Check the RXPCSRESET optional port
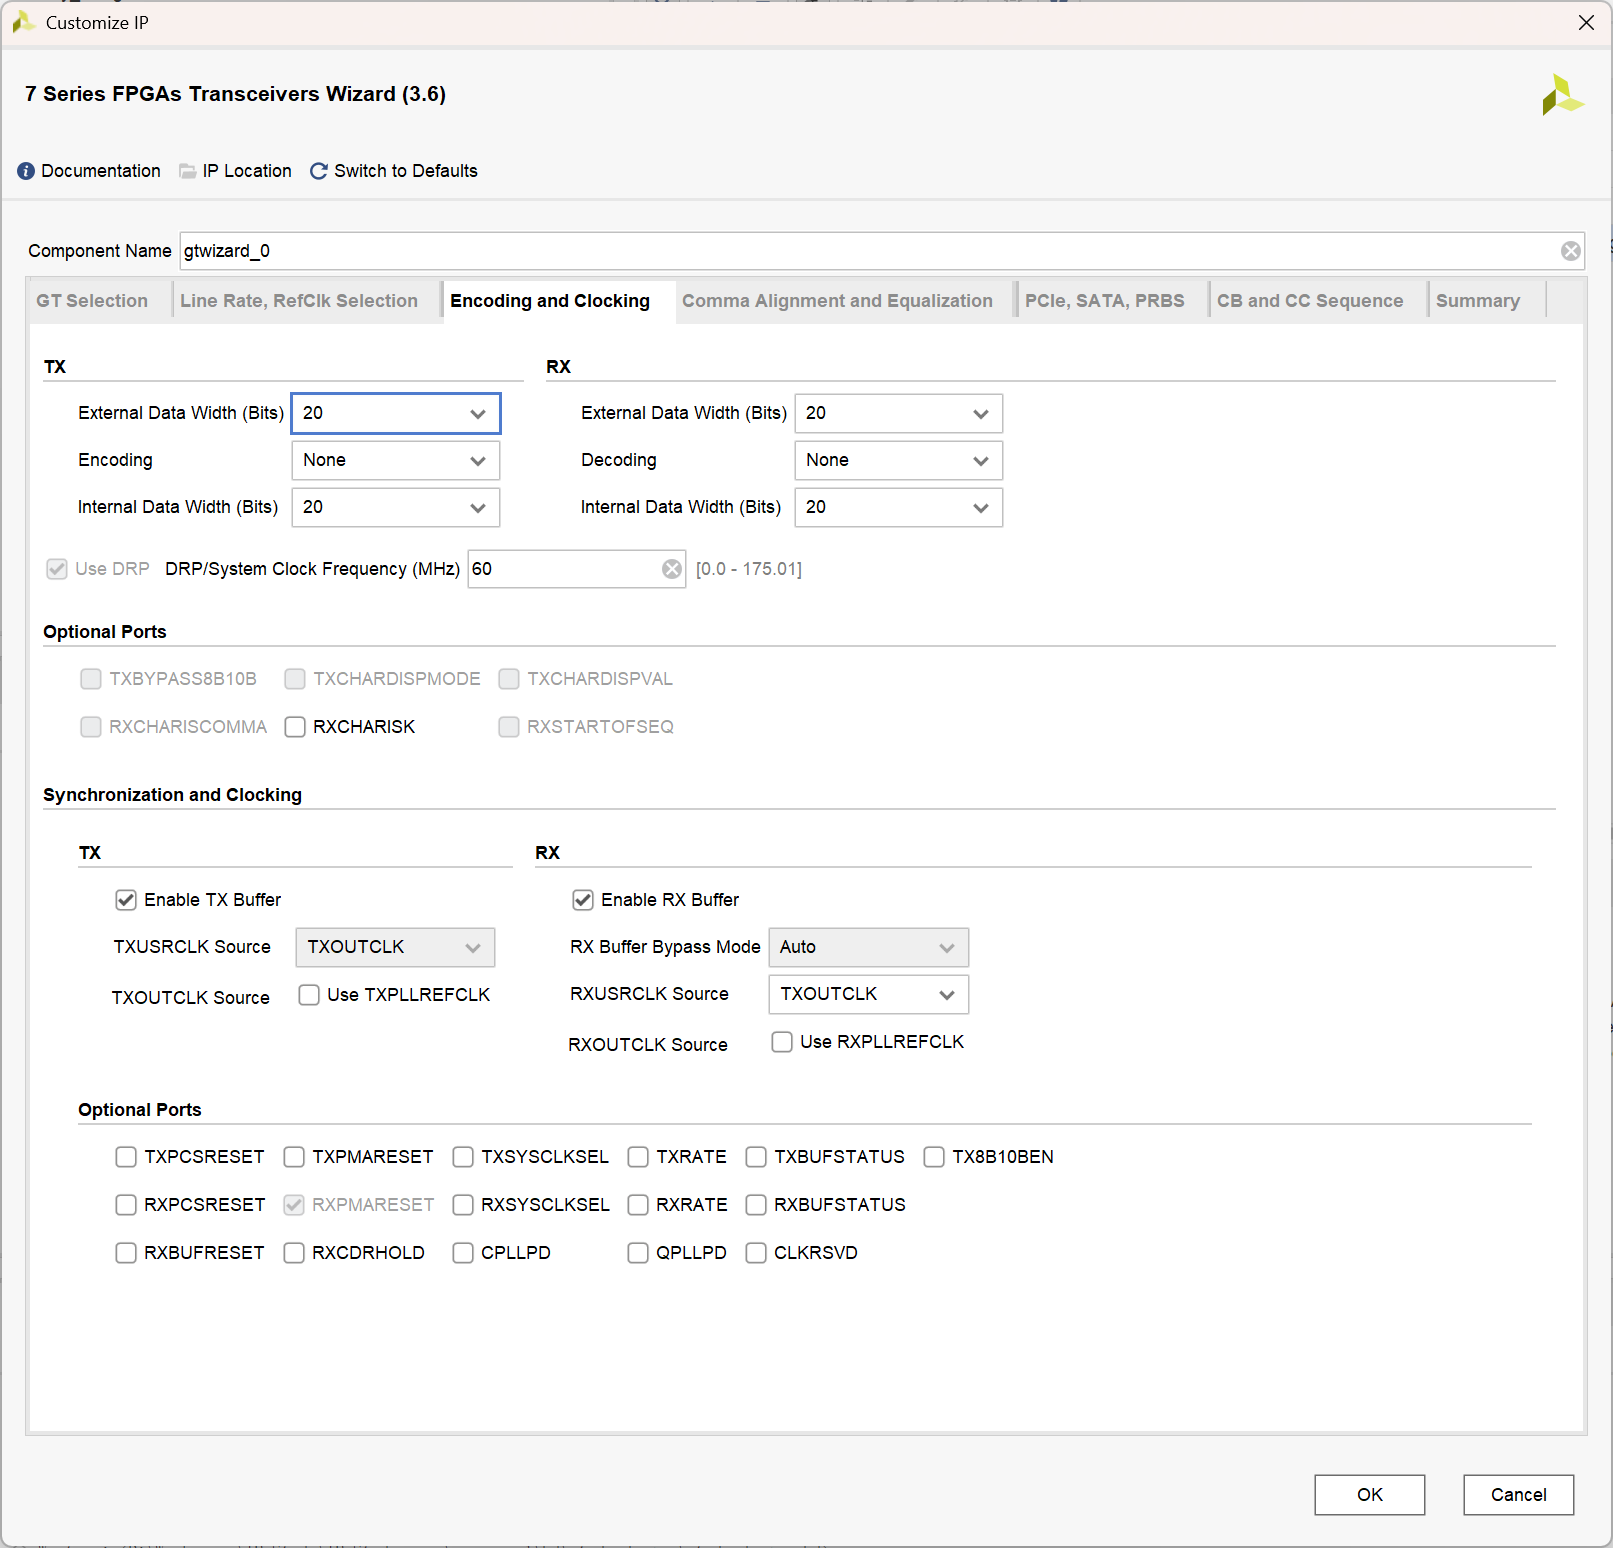 point(126,1205)
